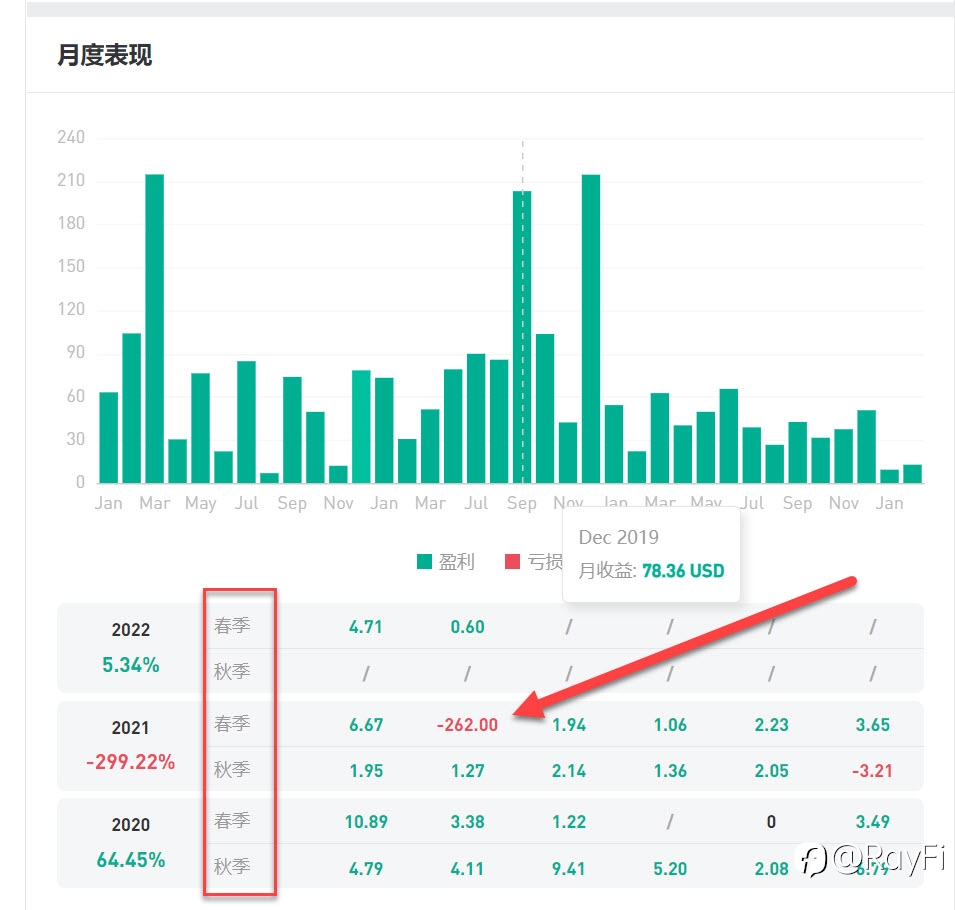
Task: Select the 64.45% yearly return
Action: click(130, 859)
